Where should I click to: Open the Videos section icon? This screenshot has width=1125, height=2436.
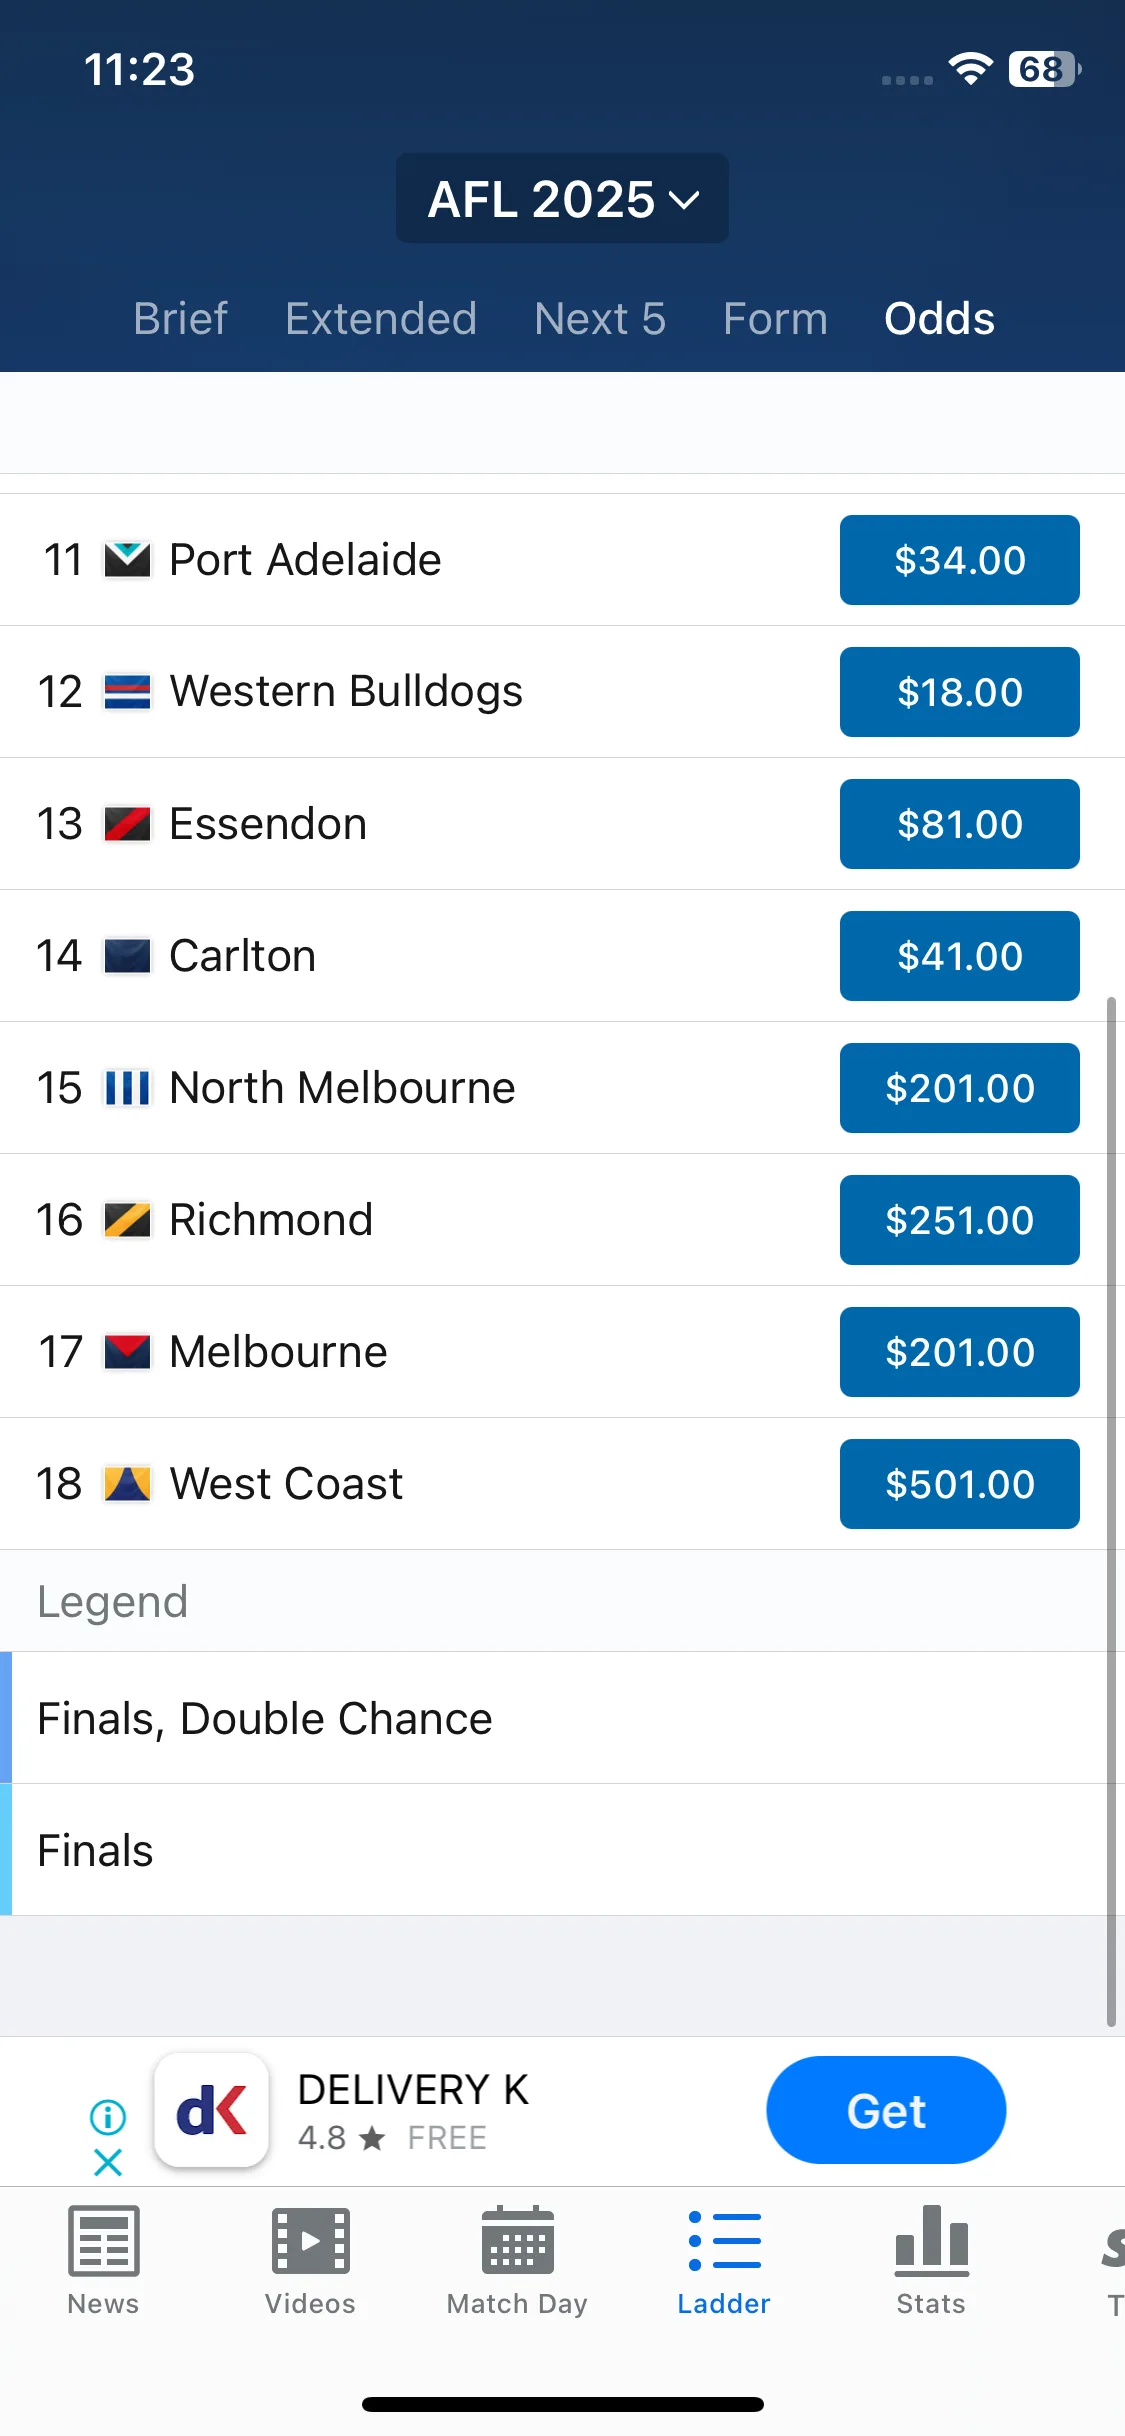(310, 2240)
